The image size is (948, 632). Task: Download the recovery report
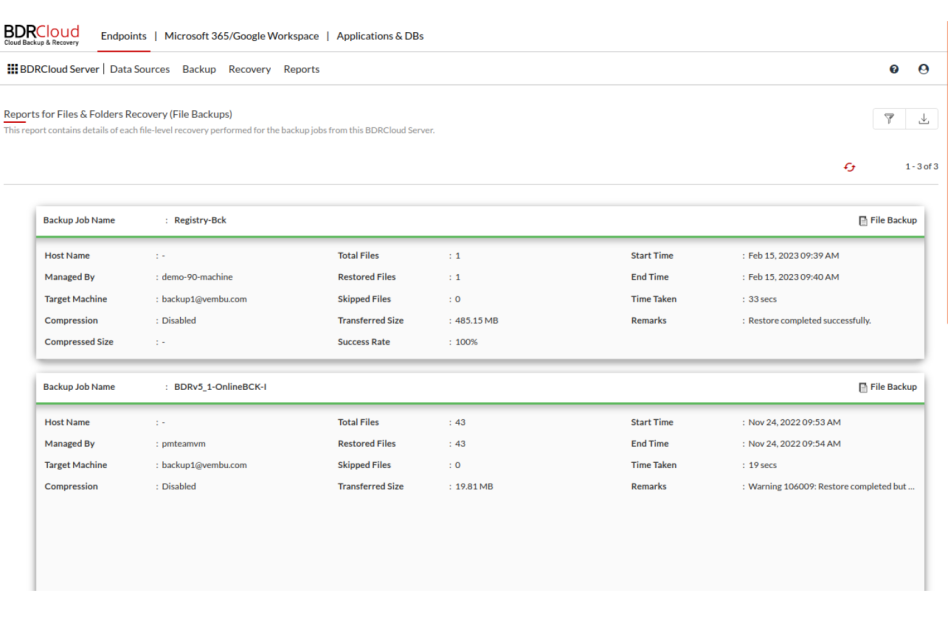(x=923, y=119)
